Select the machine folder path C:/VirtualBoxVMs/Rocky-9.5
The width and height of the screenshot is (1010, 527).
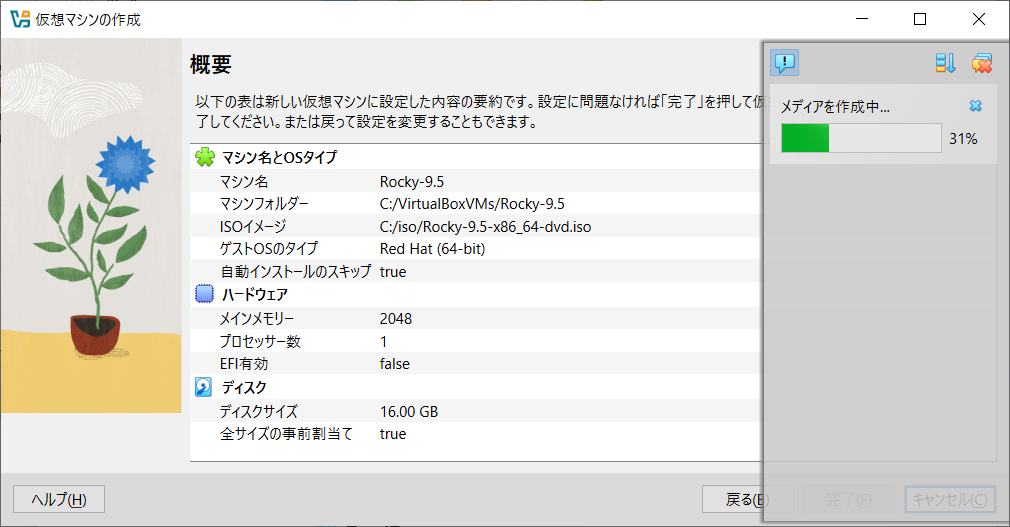[472, 204]
